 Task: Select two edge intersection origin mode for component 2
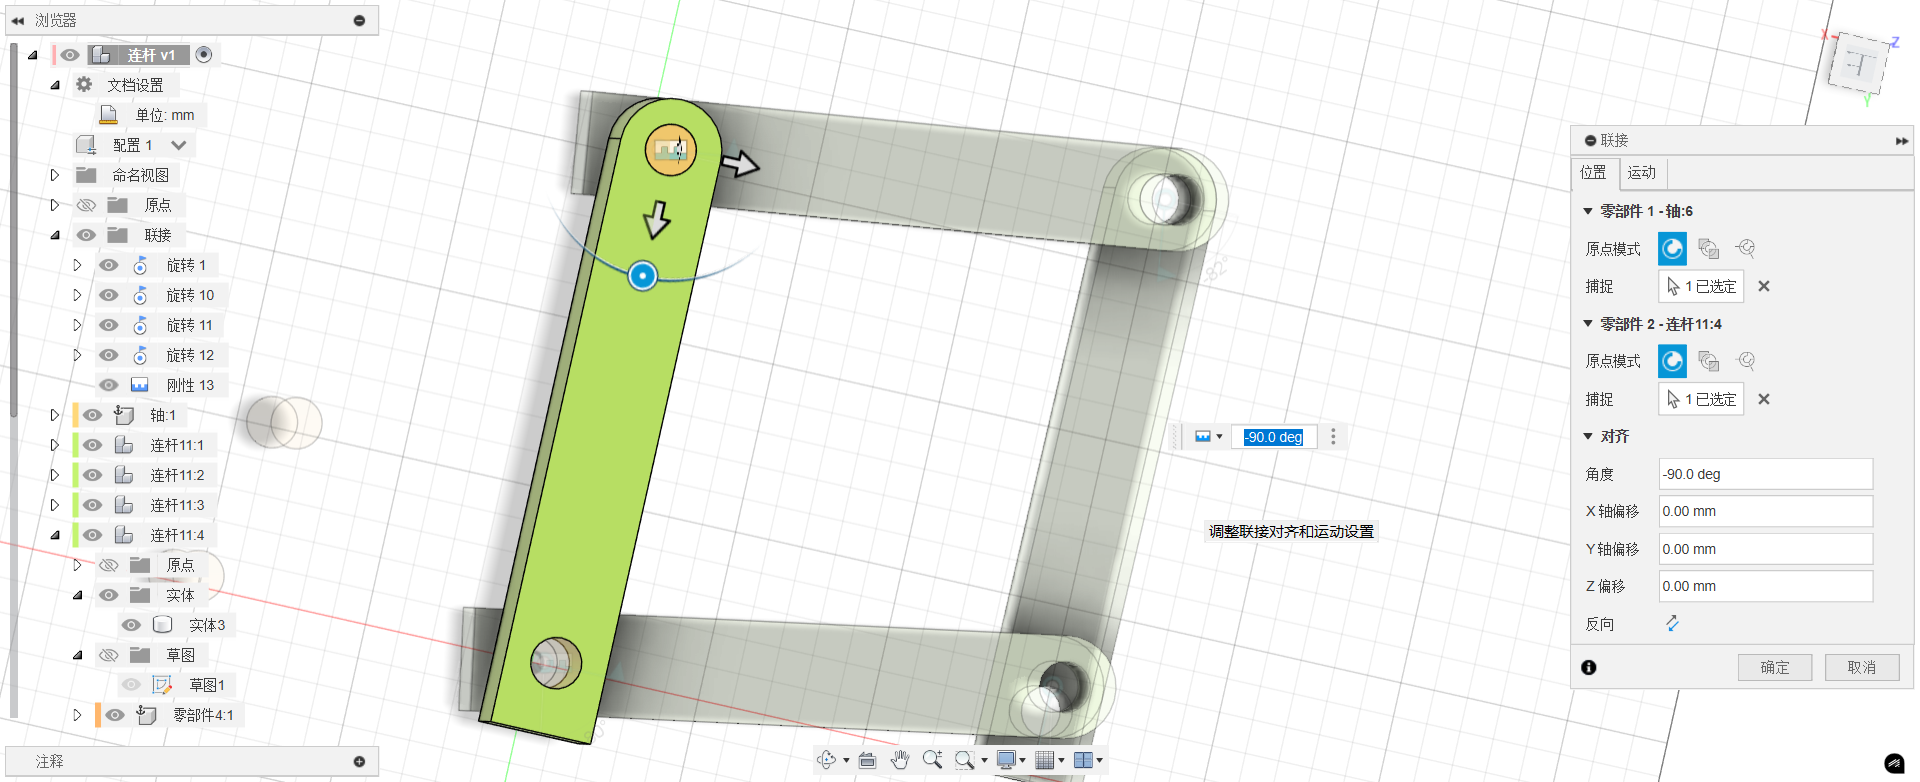click(1745, 361)
